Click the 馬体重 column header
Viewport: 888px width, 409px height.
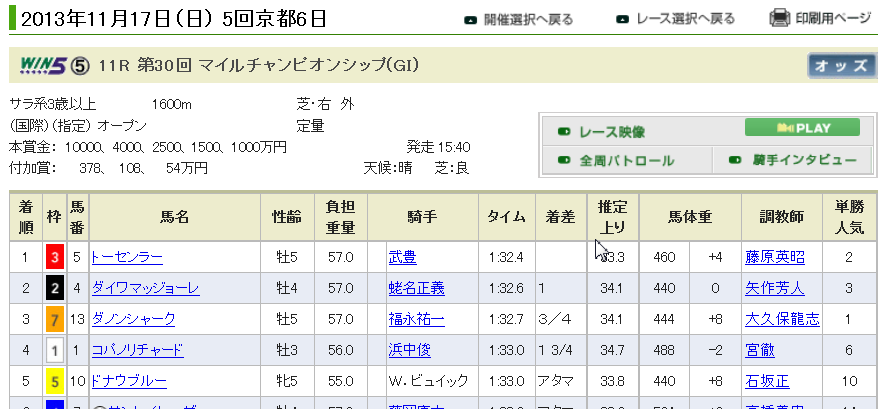pyautogui.click(x=690, y=217)
